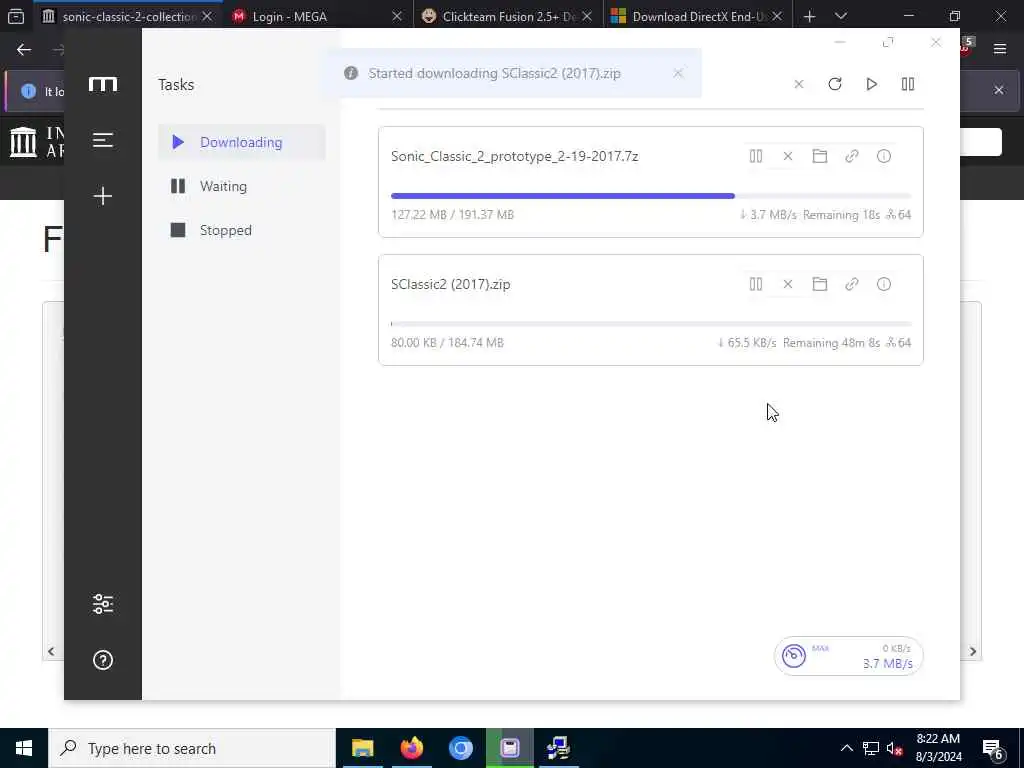Resume all tasks with toolbar play icon
The height and width of the screenshot is (768, 1024).
point(871,84)
